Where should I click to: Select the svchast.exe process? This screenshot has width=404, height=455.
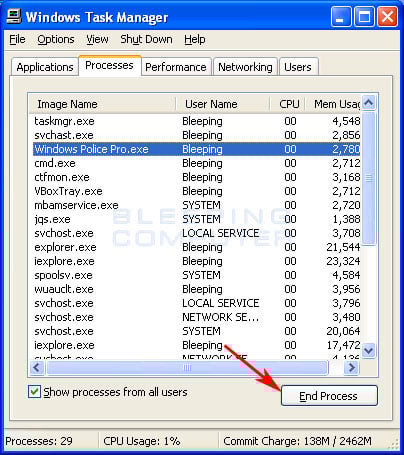click(197, 135)
